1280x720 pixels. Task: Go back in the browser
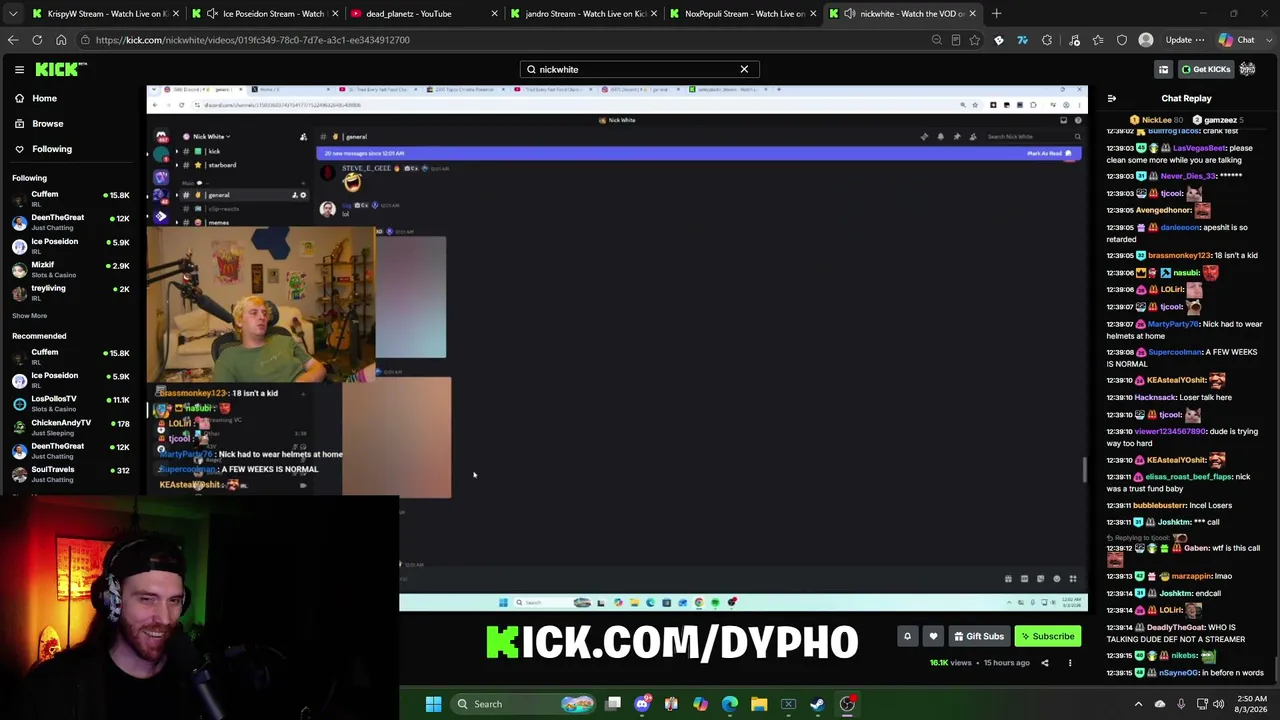click(x=13, y=40)
